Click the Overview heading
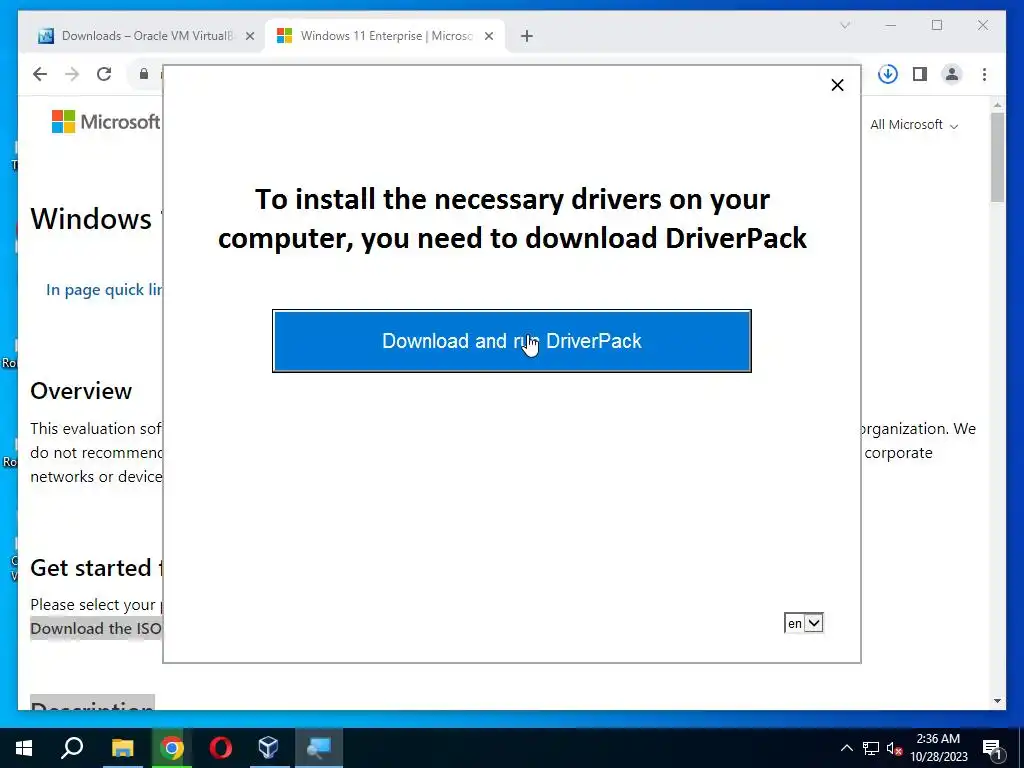1024x768 pixels. (x=81, y=391)
